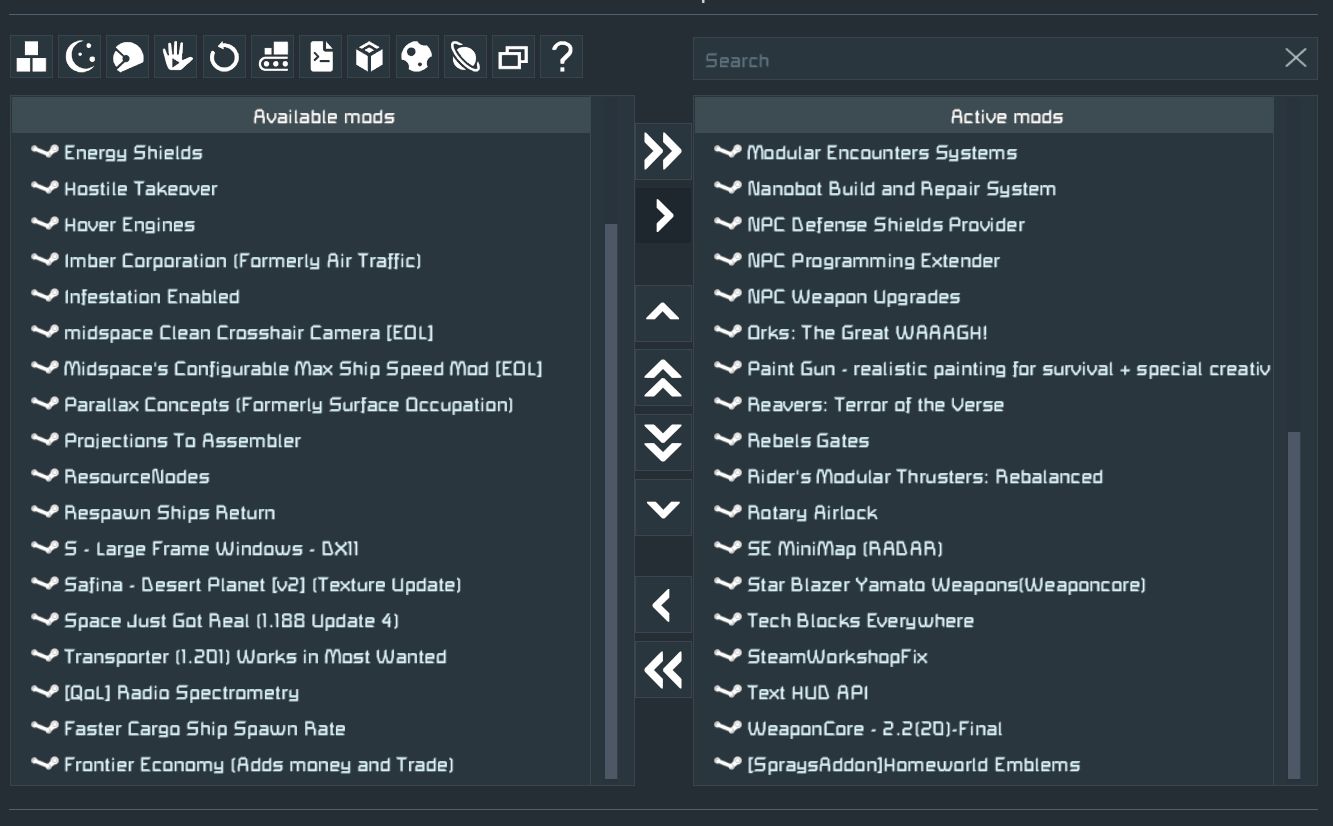Toggle the overlapping windows 'other' filter

tap(513, 57)
